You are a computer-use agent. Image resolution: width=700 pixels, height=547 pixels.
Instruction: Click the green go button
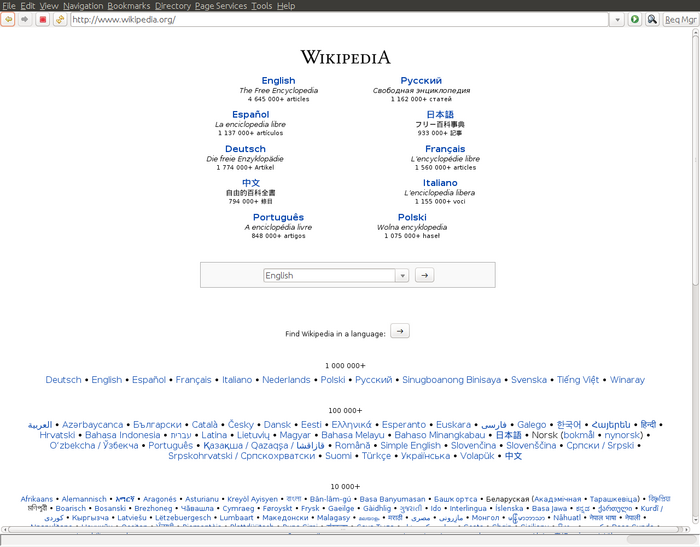click(635, 19)
